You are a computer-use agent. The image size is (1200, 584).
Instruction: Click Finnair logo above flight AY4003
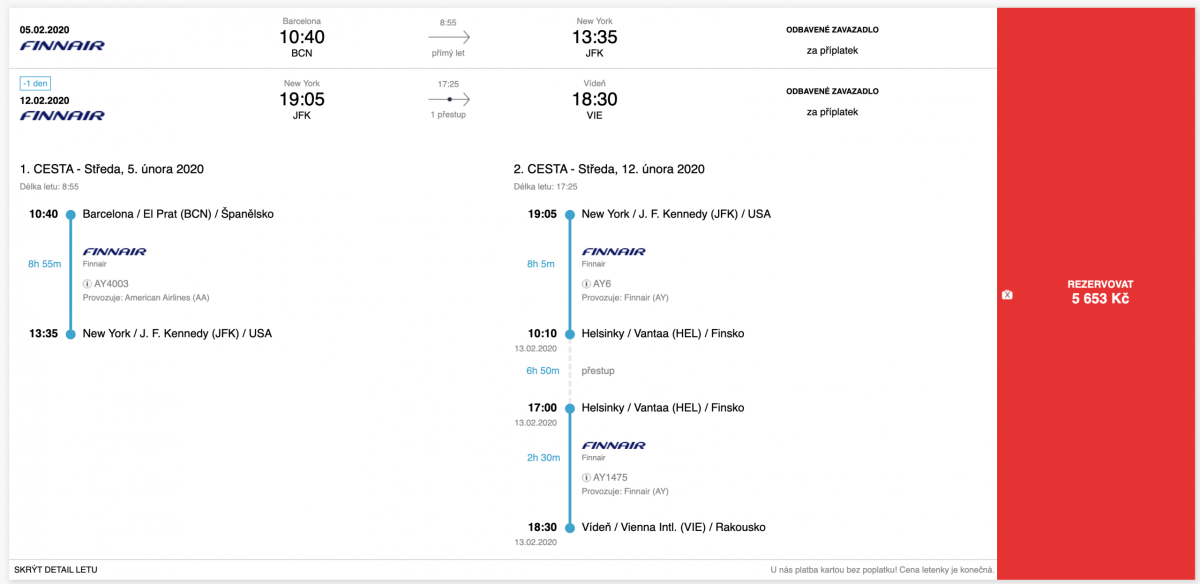click(x=115, y=252)
